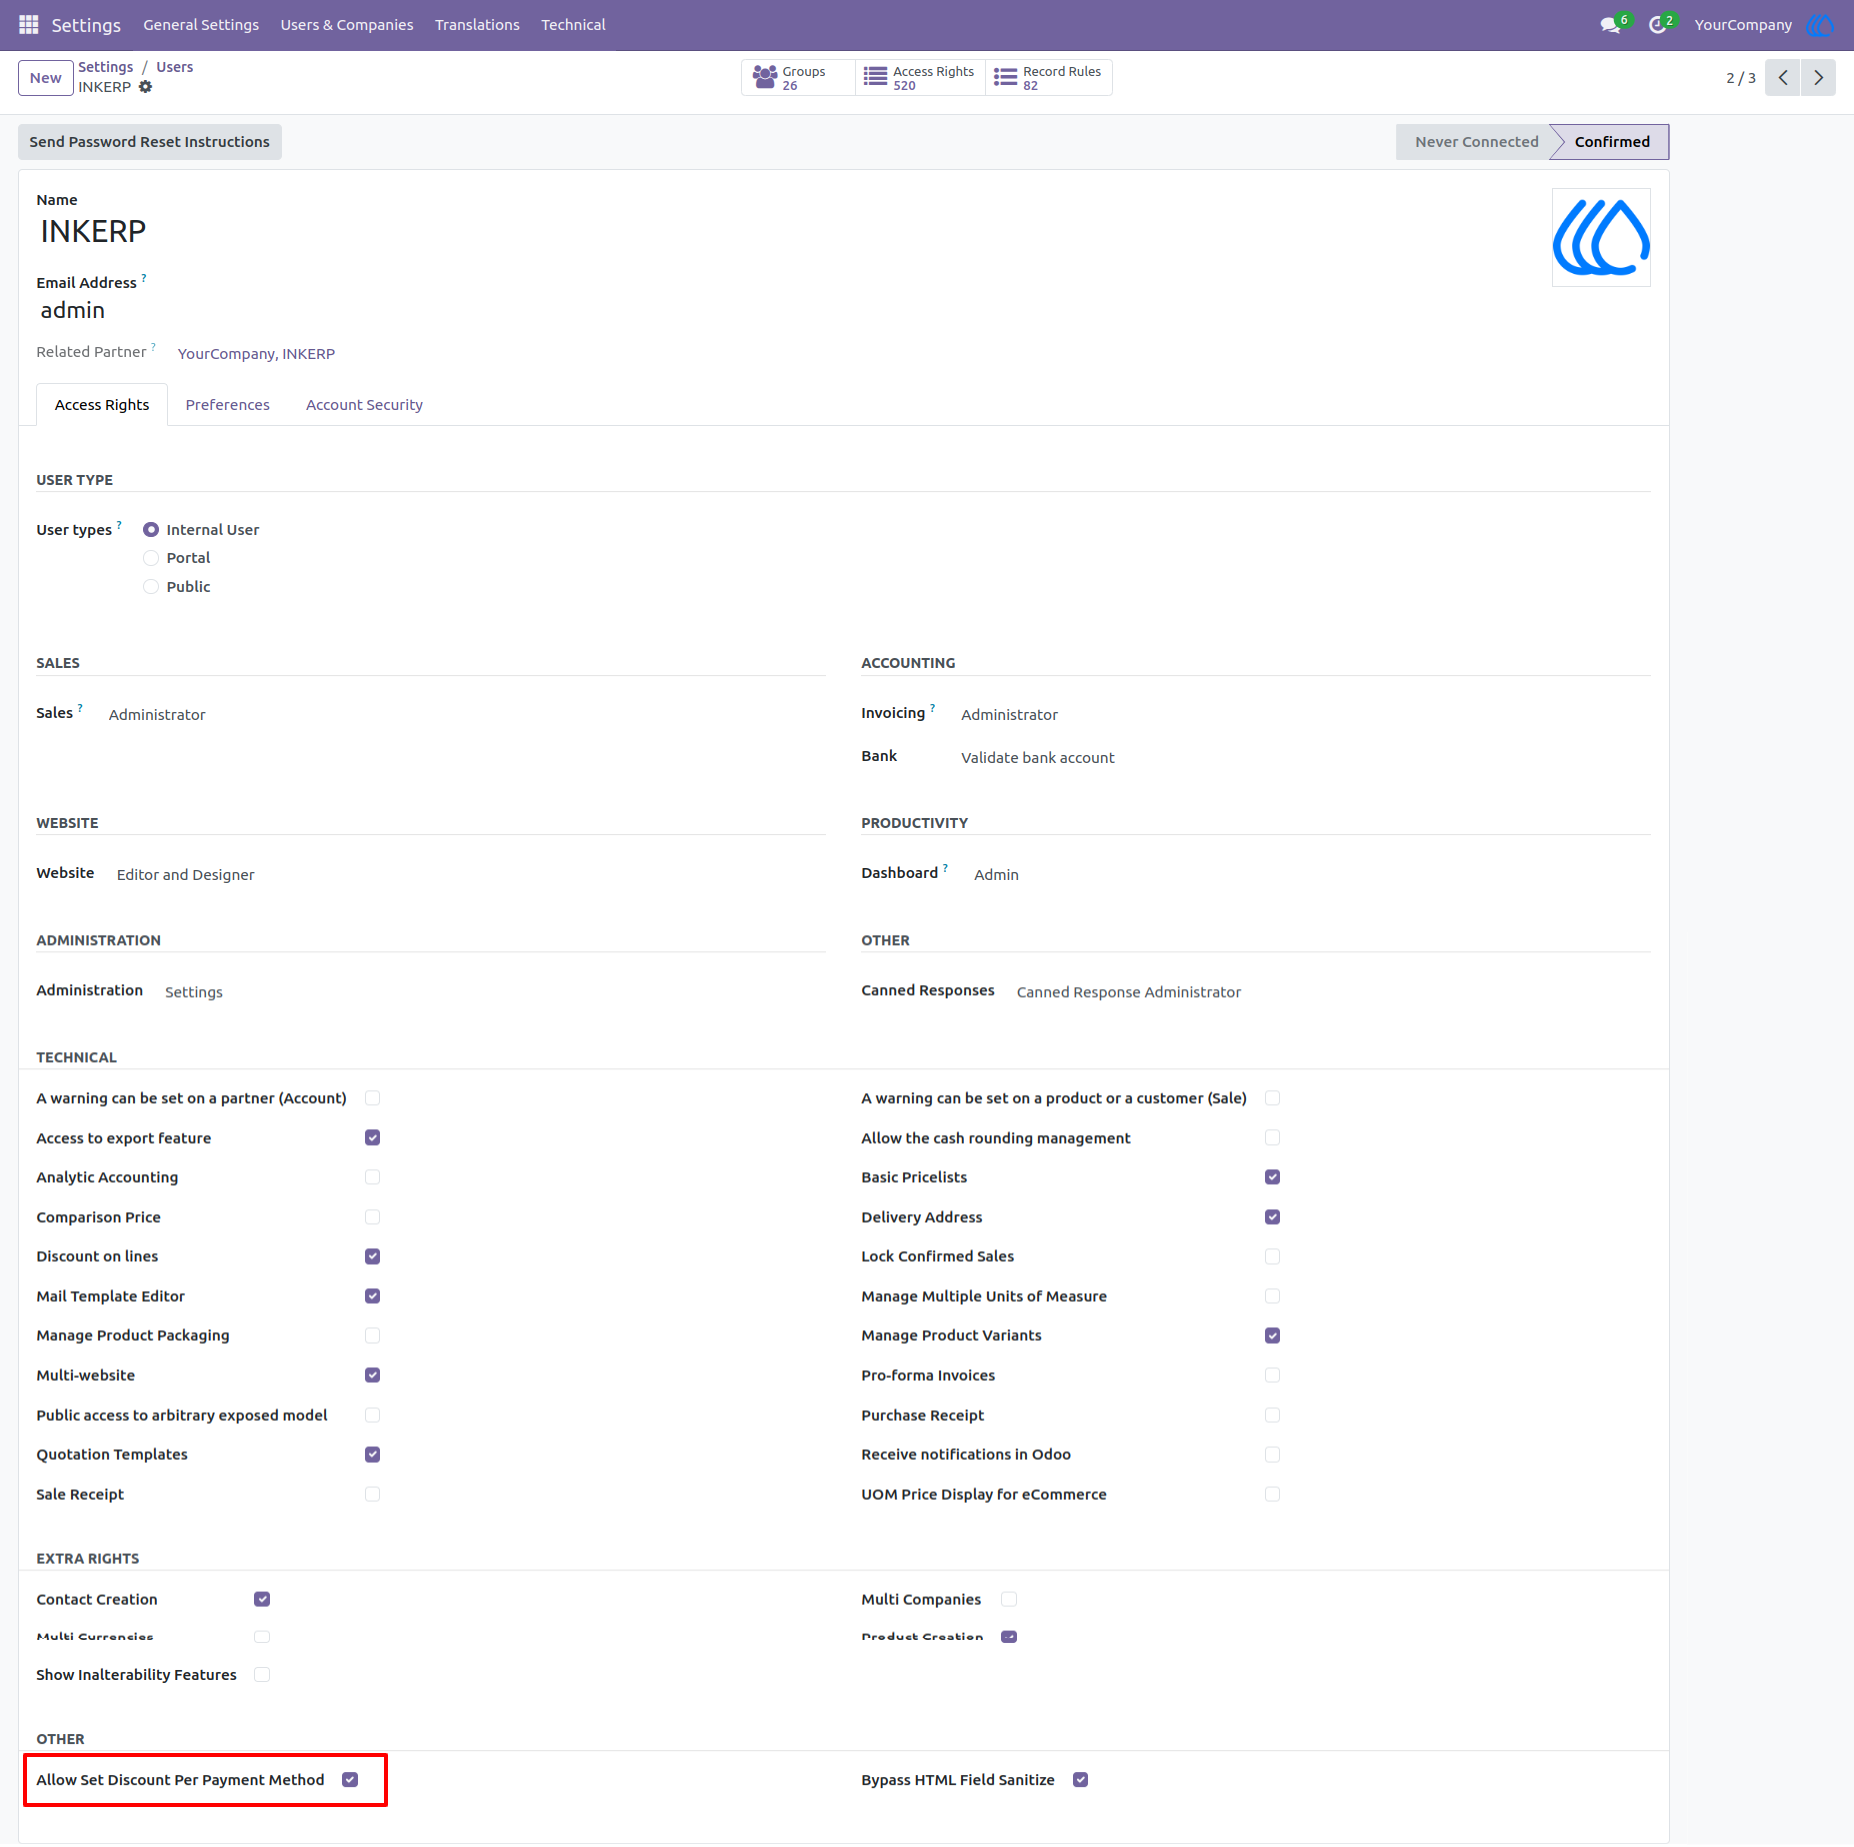Open the Record Rules list icon

tap(1005, 77)
